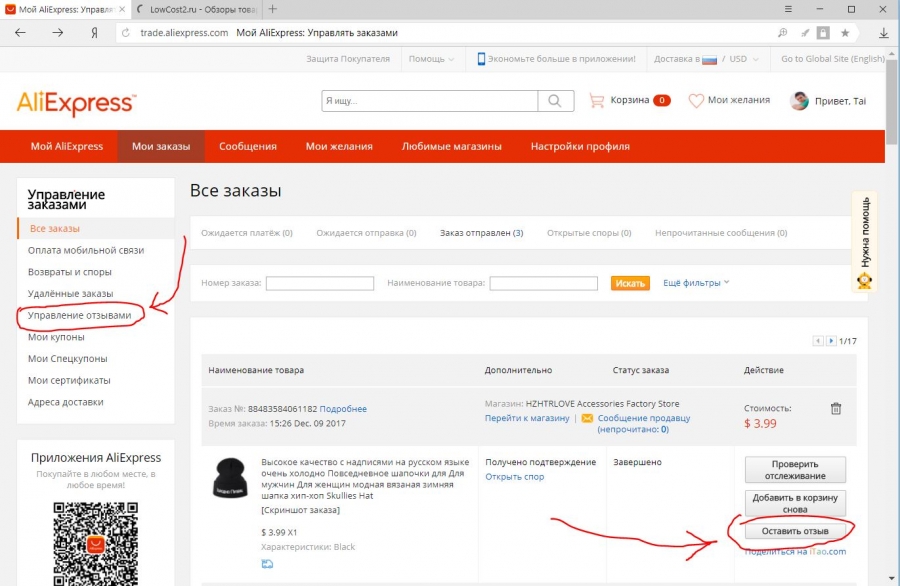Switch to the LowCost2.ru browser tab
This screenshot has height=586, width=900.
(196, 9)
